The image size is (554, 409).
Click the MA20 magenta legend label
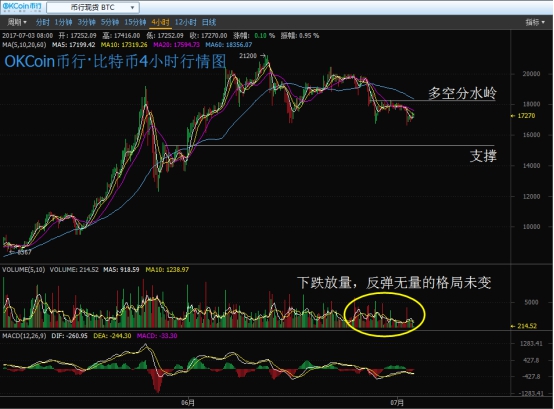click(176, 45)
